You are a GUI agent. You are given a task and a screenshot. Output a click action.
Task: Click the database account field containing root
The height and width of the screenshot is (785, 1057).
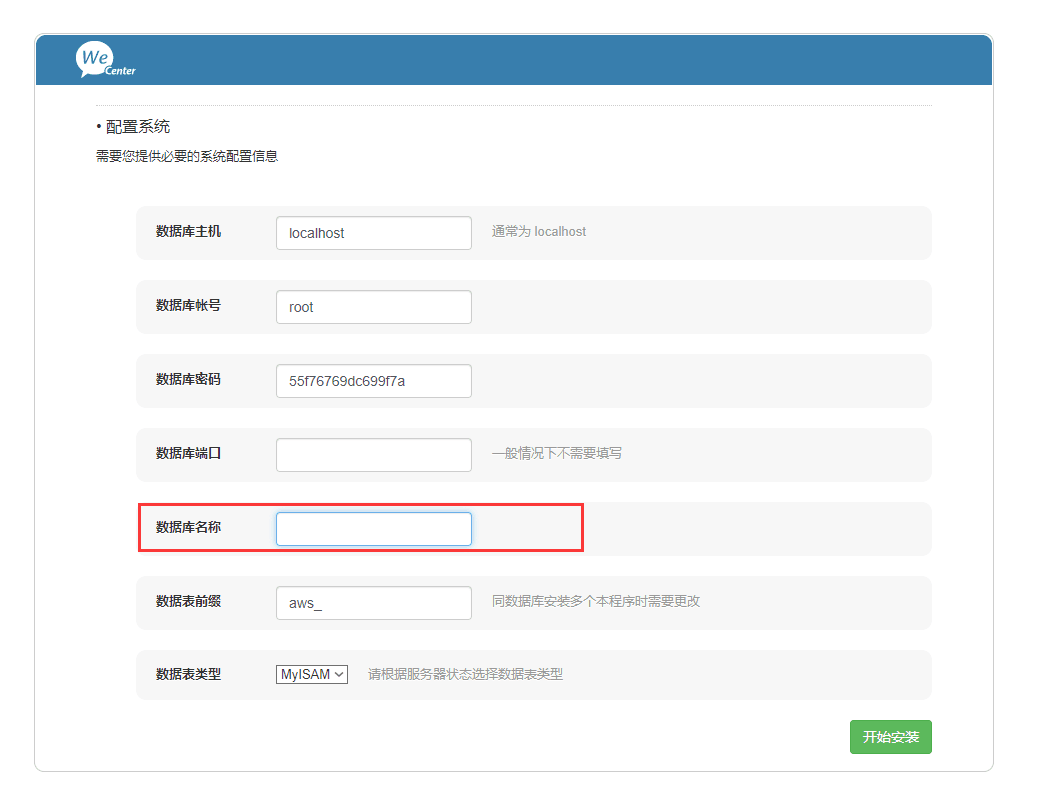(x=373, y=307)
